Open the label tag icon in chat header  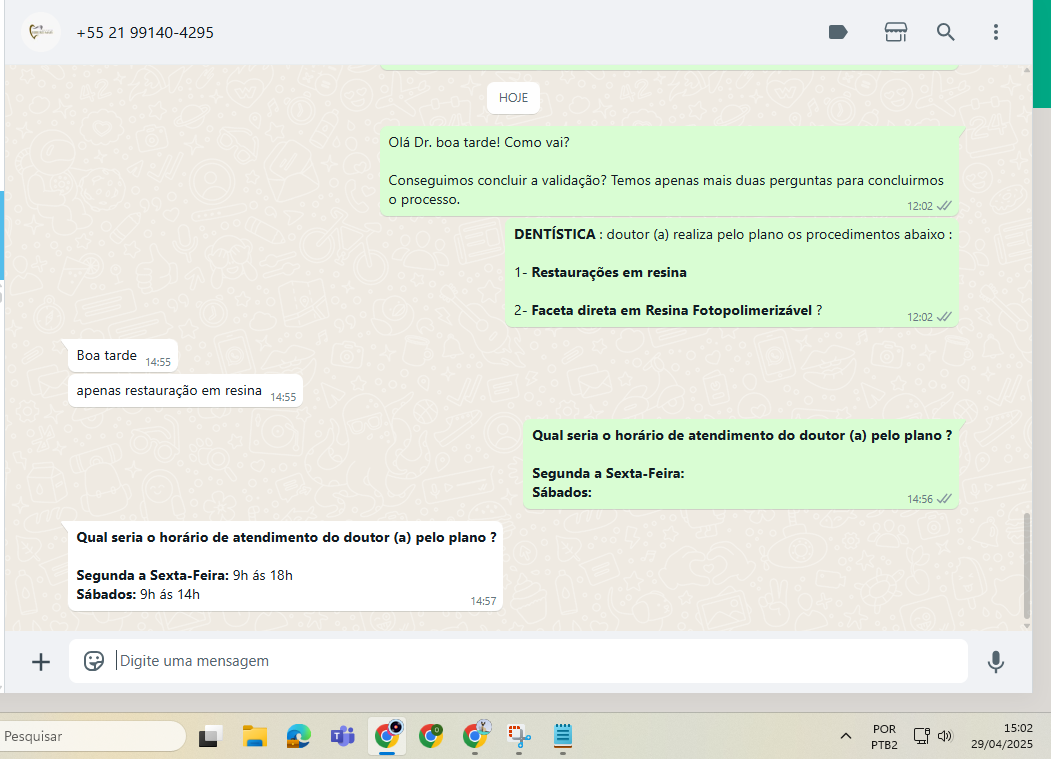[x=838, y=32]
